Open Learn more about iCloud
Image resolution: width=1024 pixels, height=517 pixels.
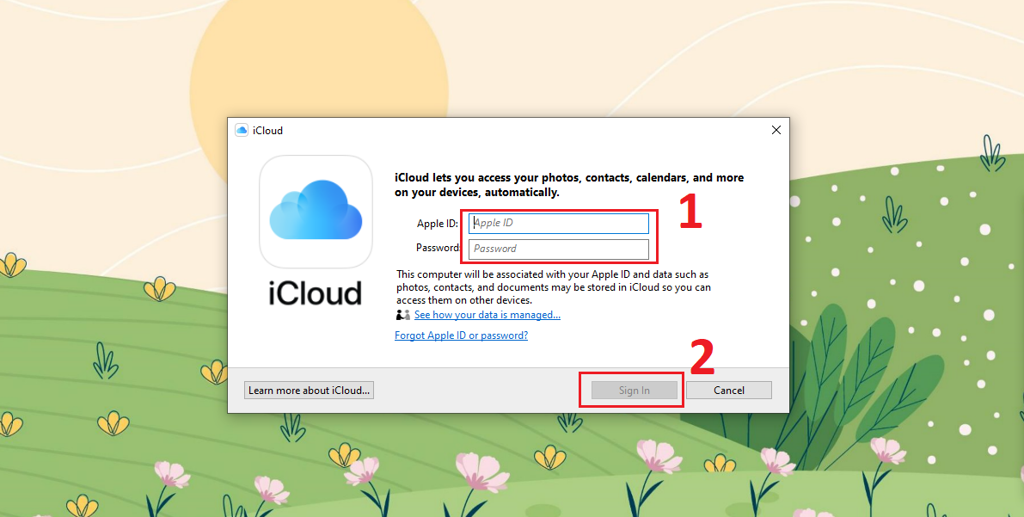(309, 390)
